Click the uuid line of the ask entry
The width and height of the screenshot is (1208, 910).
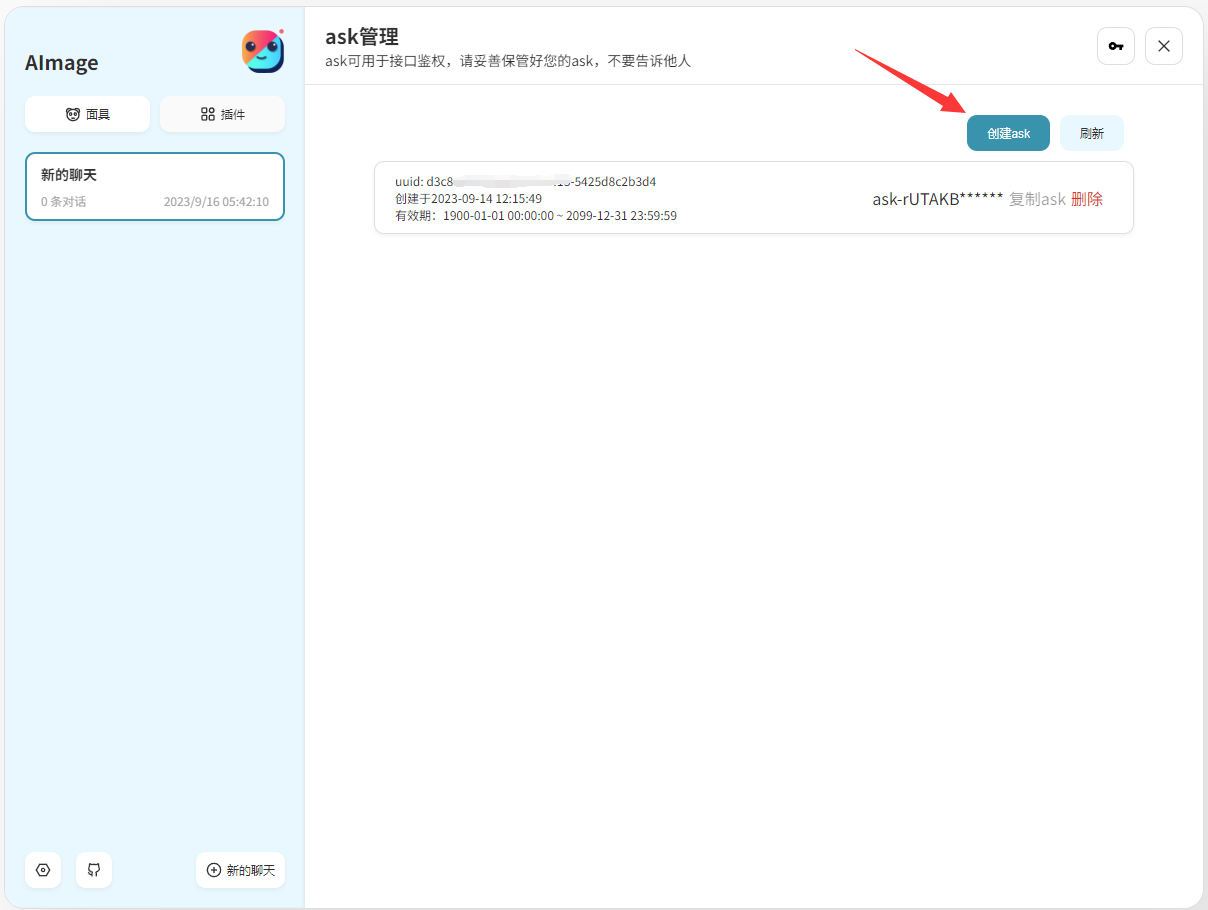(525, 182)
